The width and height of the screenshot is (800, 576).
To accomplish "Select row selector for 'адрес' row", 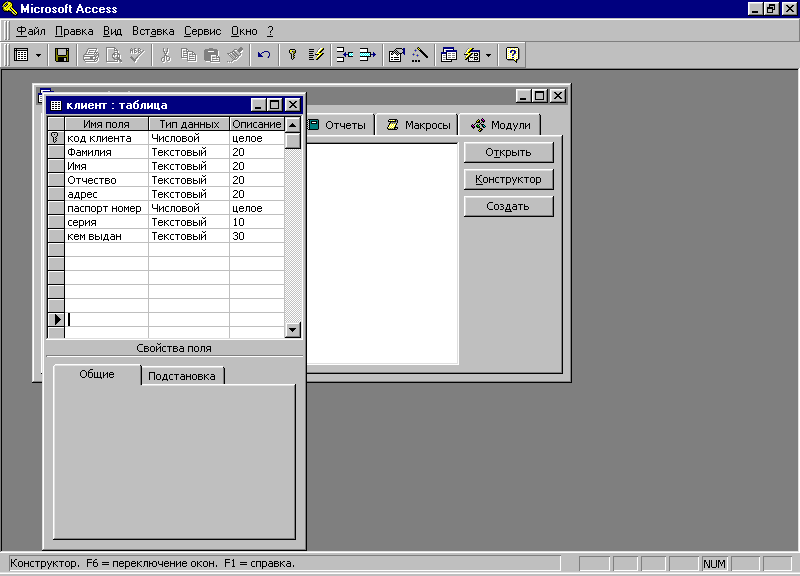I will 56,194.
